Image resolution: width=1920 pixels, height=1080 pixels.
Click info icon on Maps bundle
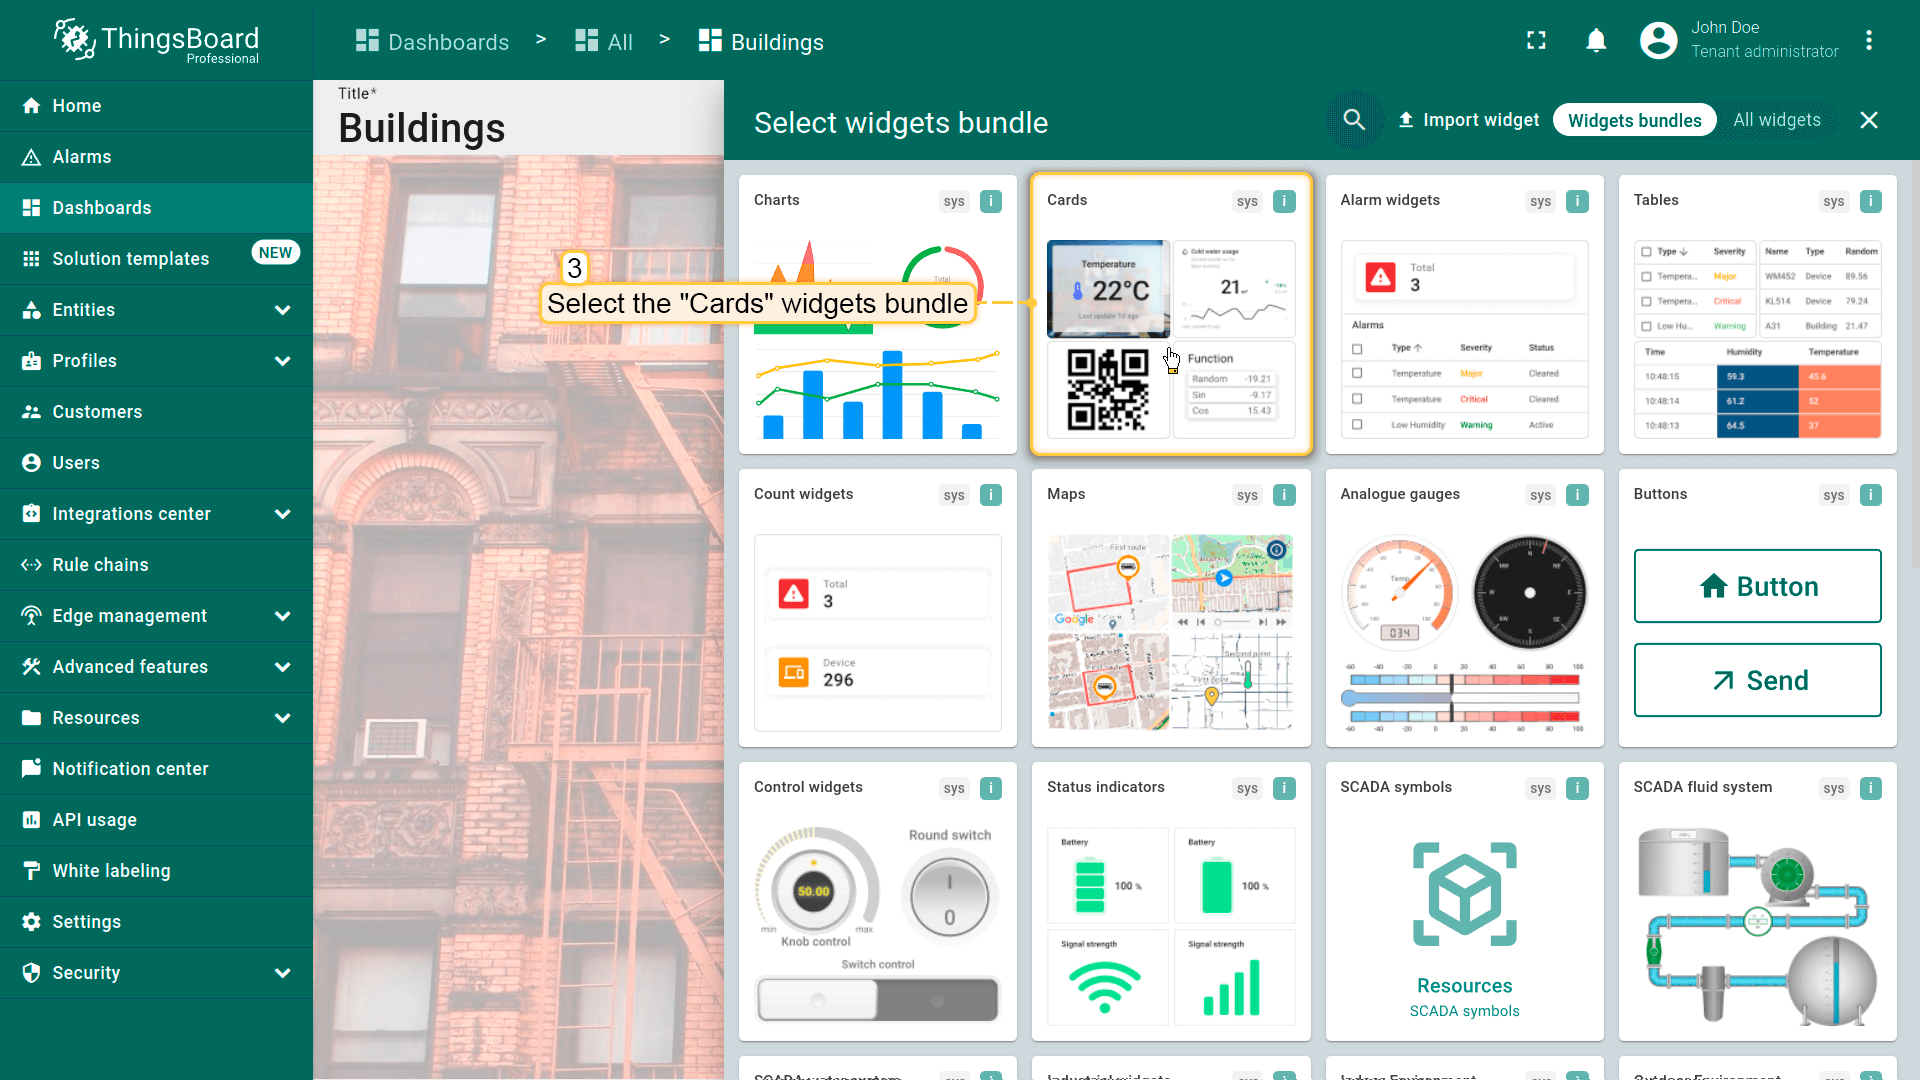click(1284, 495)
